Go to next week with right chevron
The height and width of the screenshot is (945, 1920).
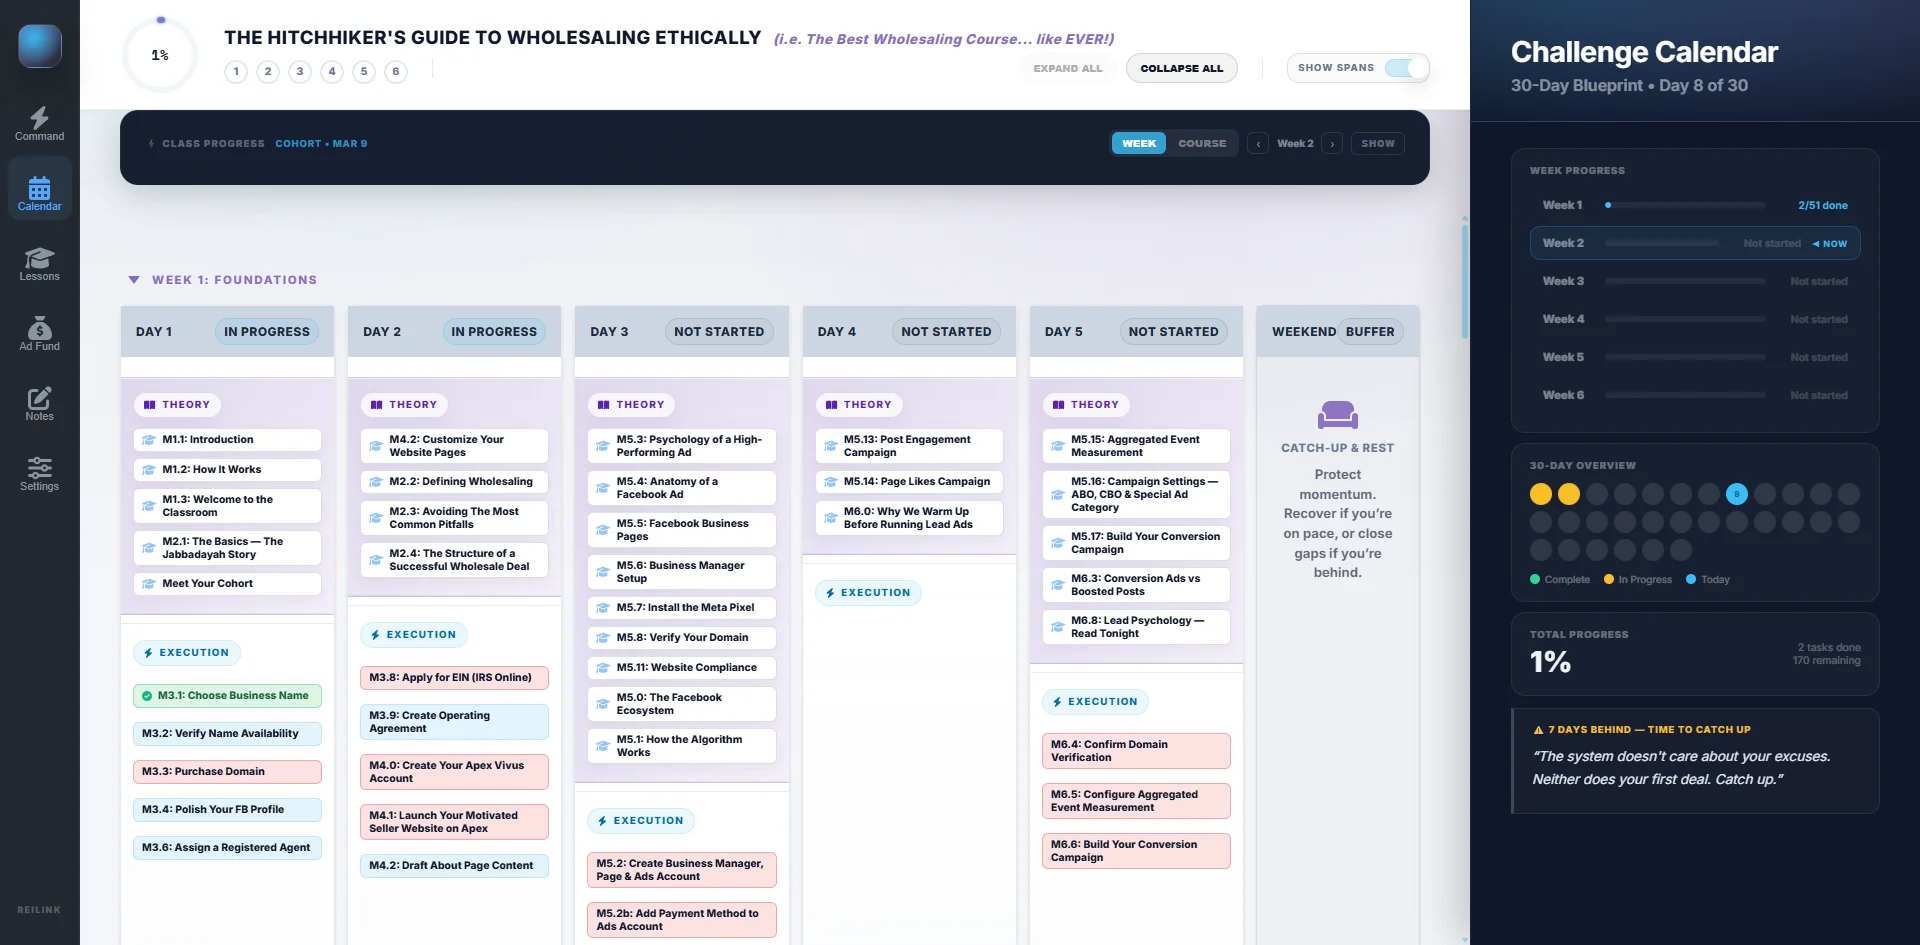pyautogui.click(x=1332, y=143)
